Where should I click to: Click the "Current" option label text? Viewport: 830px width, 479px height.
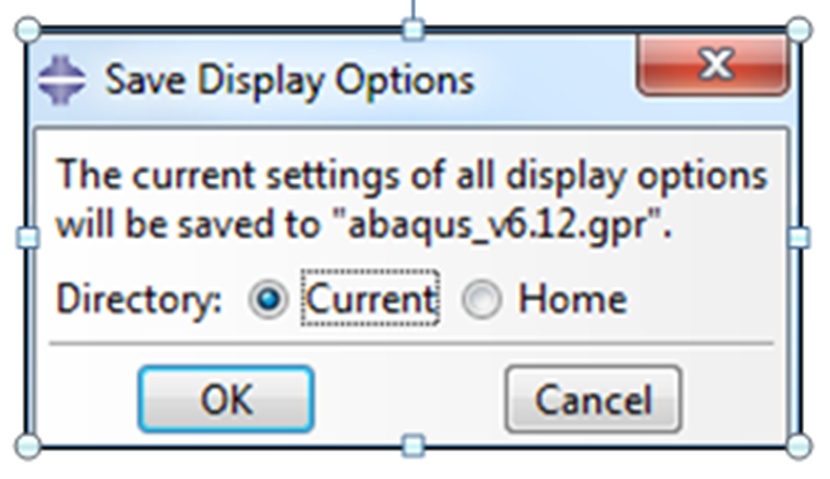pos(370,299)
